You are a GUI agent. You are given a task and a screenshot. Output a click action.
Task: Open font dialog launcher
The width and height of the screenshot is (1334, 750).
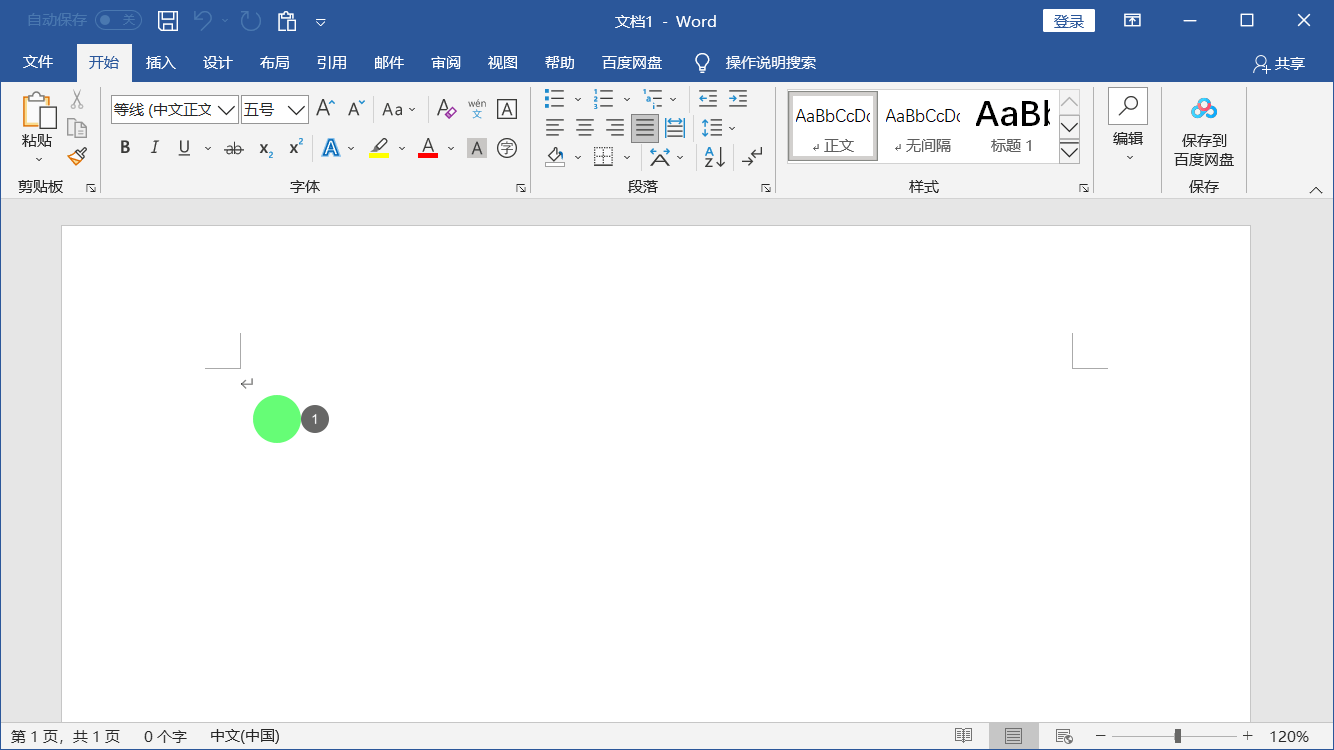[521, 188]
